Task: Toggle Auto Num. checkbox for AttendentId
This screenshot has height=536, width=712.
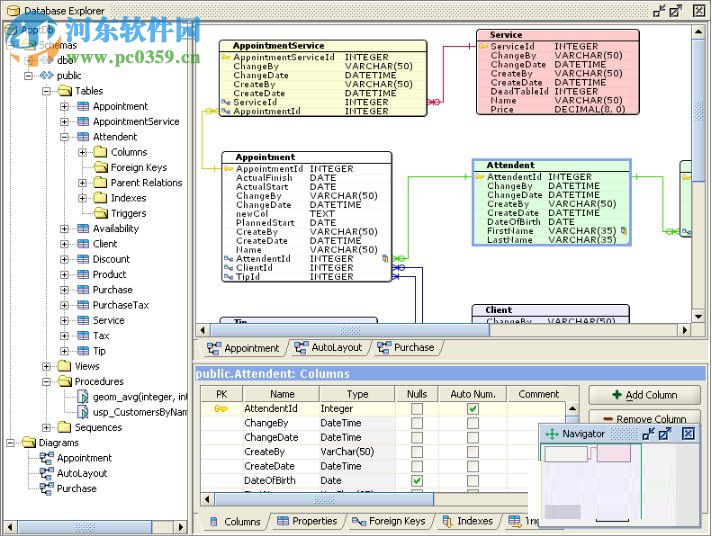Action: pos(473,409)
